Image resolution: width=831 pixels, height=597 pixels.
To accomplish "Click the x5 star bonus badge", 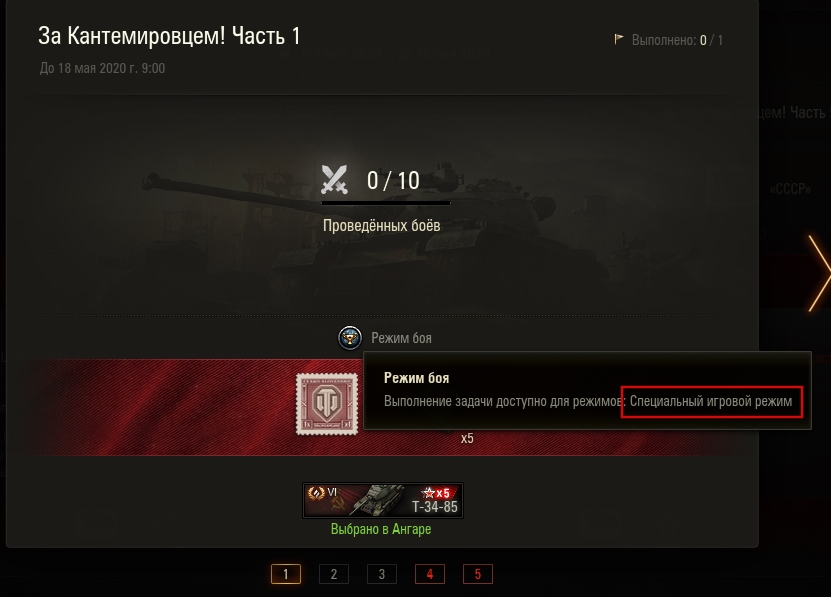I will (x=436, y=493).
